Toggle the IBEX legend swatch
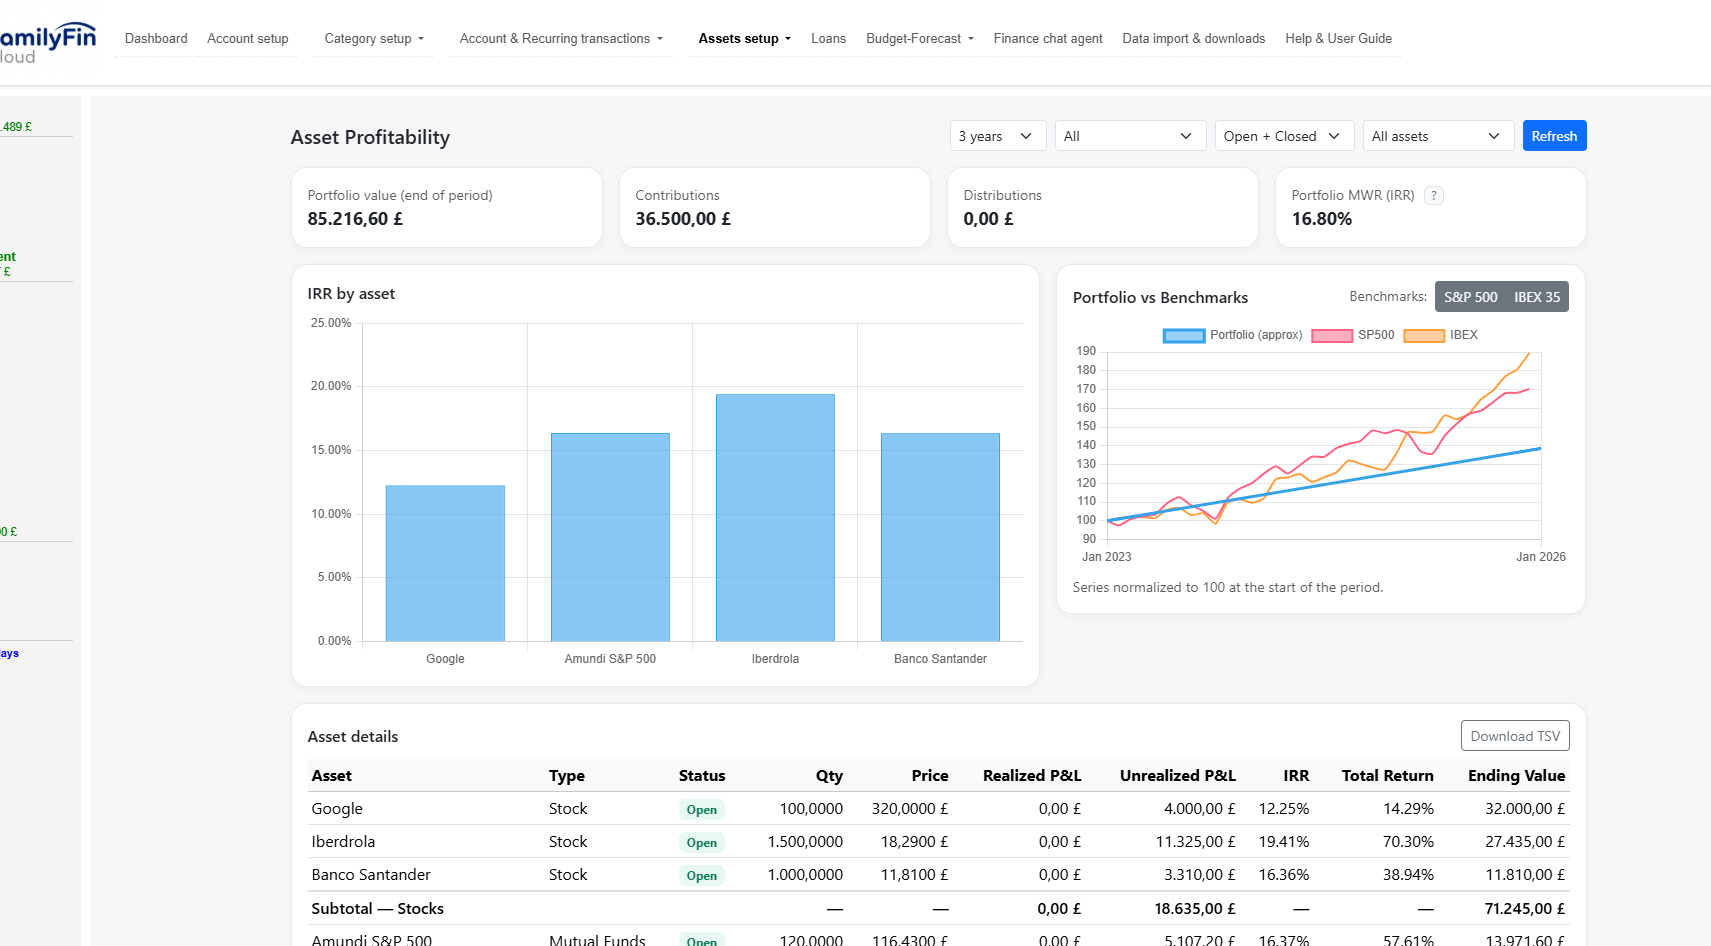 tap(1424, 336)
